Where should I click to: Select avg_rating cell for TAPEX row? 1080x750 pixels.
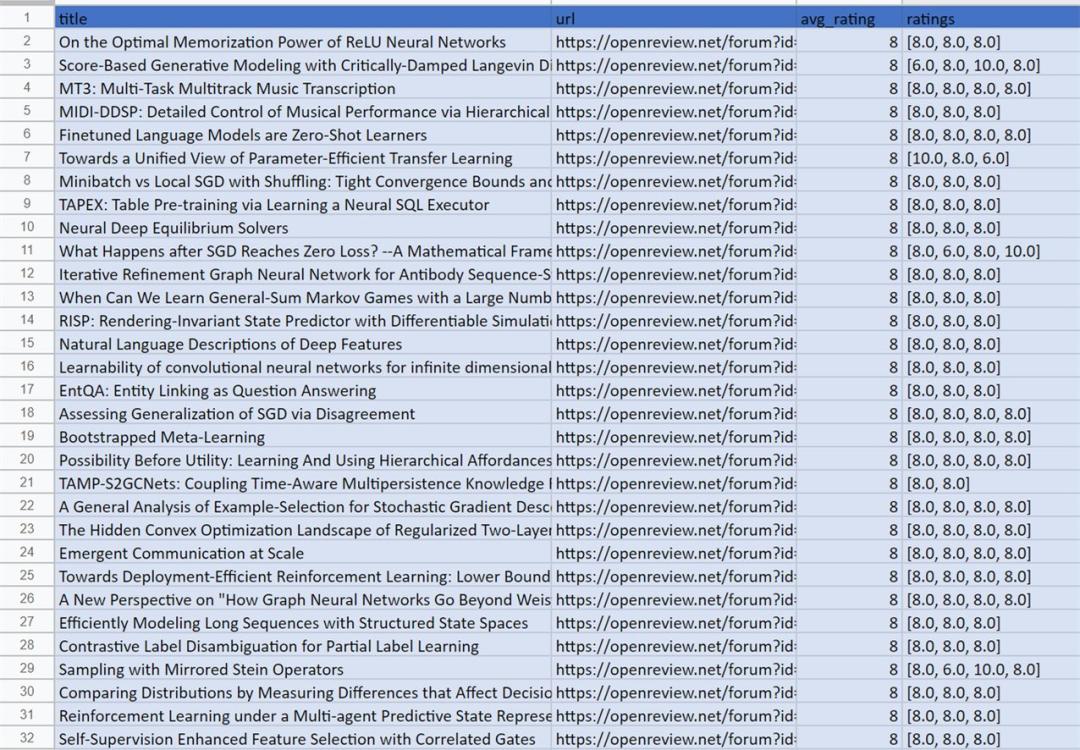point(849,205)
